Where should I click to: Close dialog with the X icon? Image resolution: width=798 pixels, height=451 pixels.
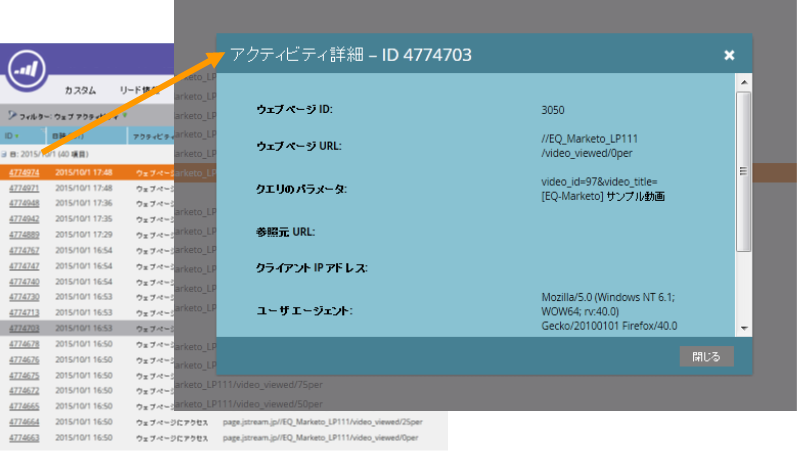click(729, 55)
